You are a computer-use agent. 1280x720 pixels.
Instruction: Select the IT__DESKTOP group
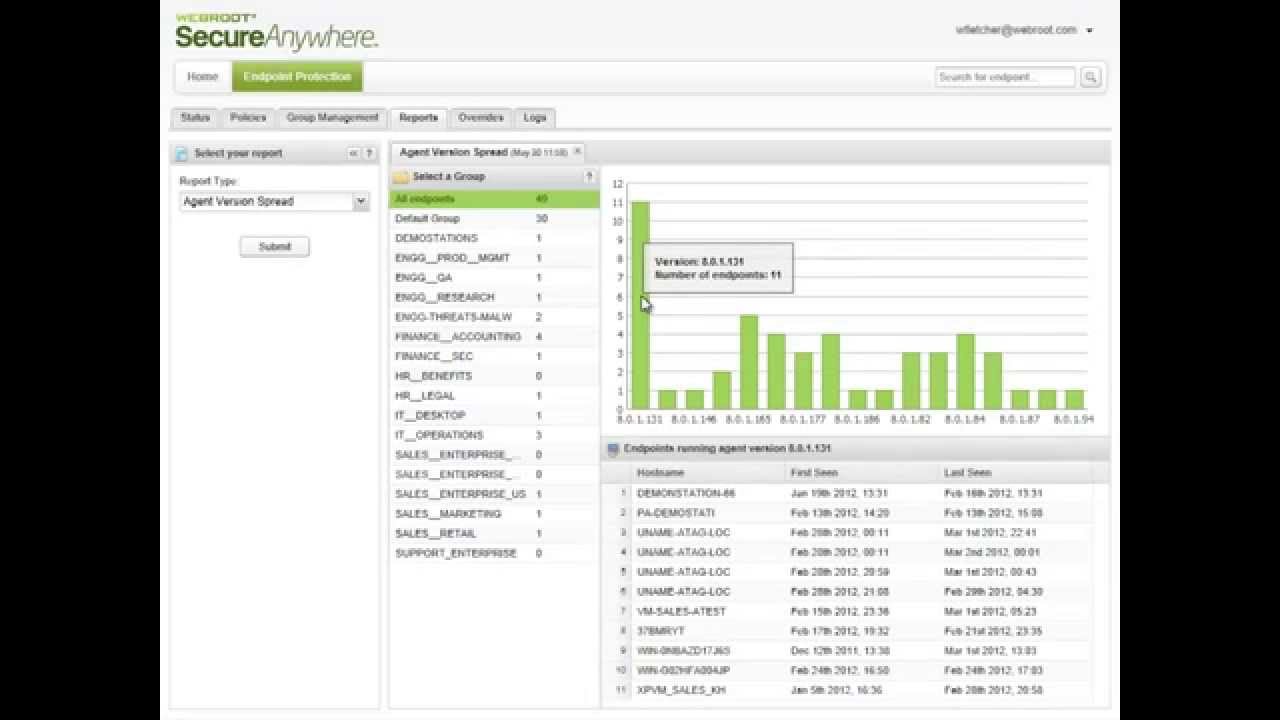pyautogui.click(x=495, y=416)
